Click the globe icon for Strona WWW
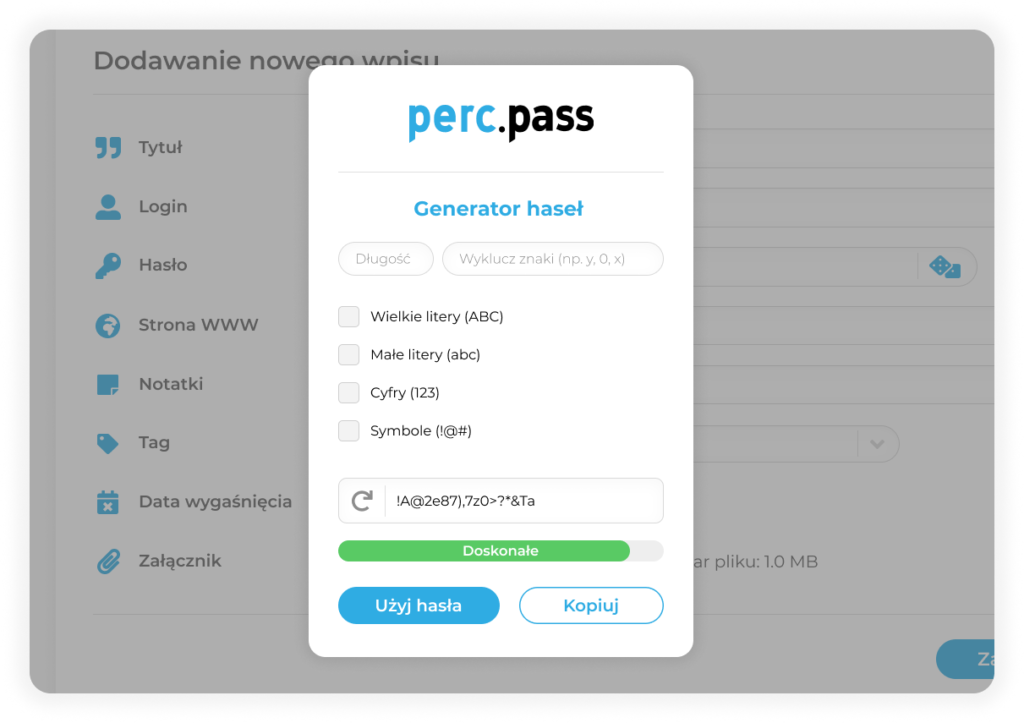This screenshot has width=1024, height=723. [x=107, y=324]
